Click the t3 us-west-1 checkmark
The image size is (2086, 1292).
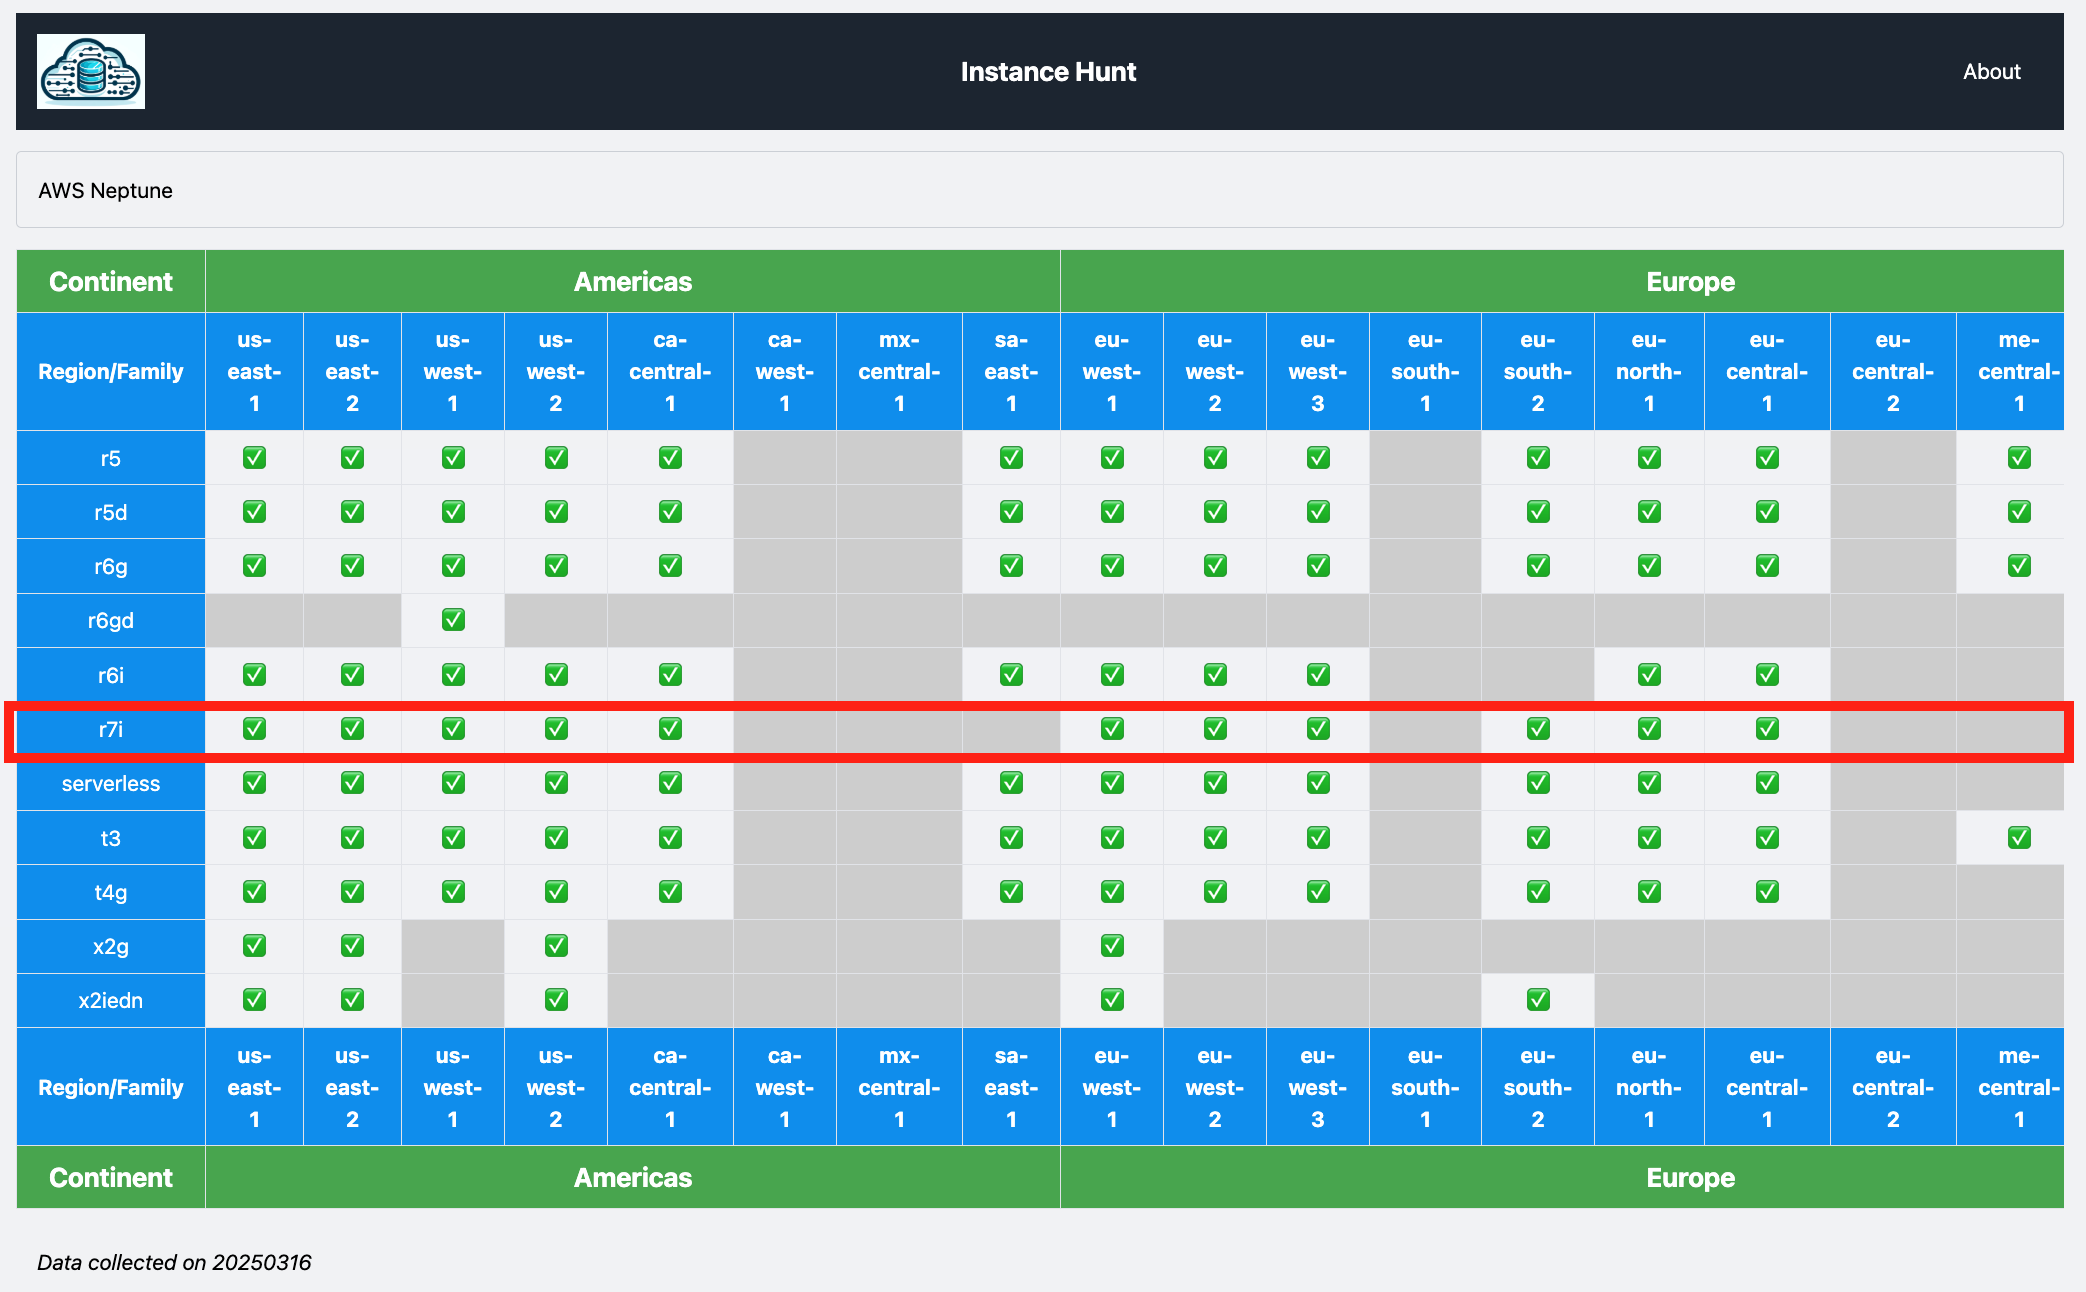[x=453, y=838]
